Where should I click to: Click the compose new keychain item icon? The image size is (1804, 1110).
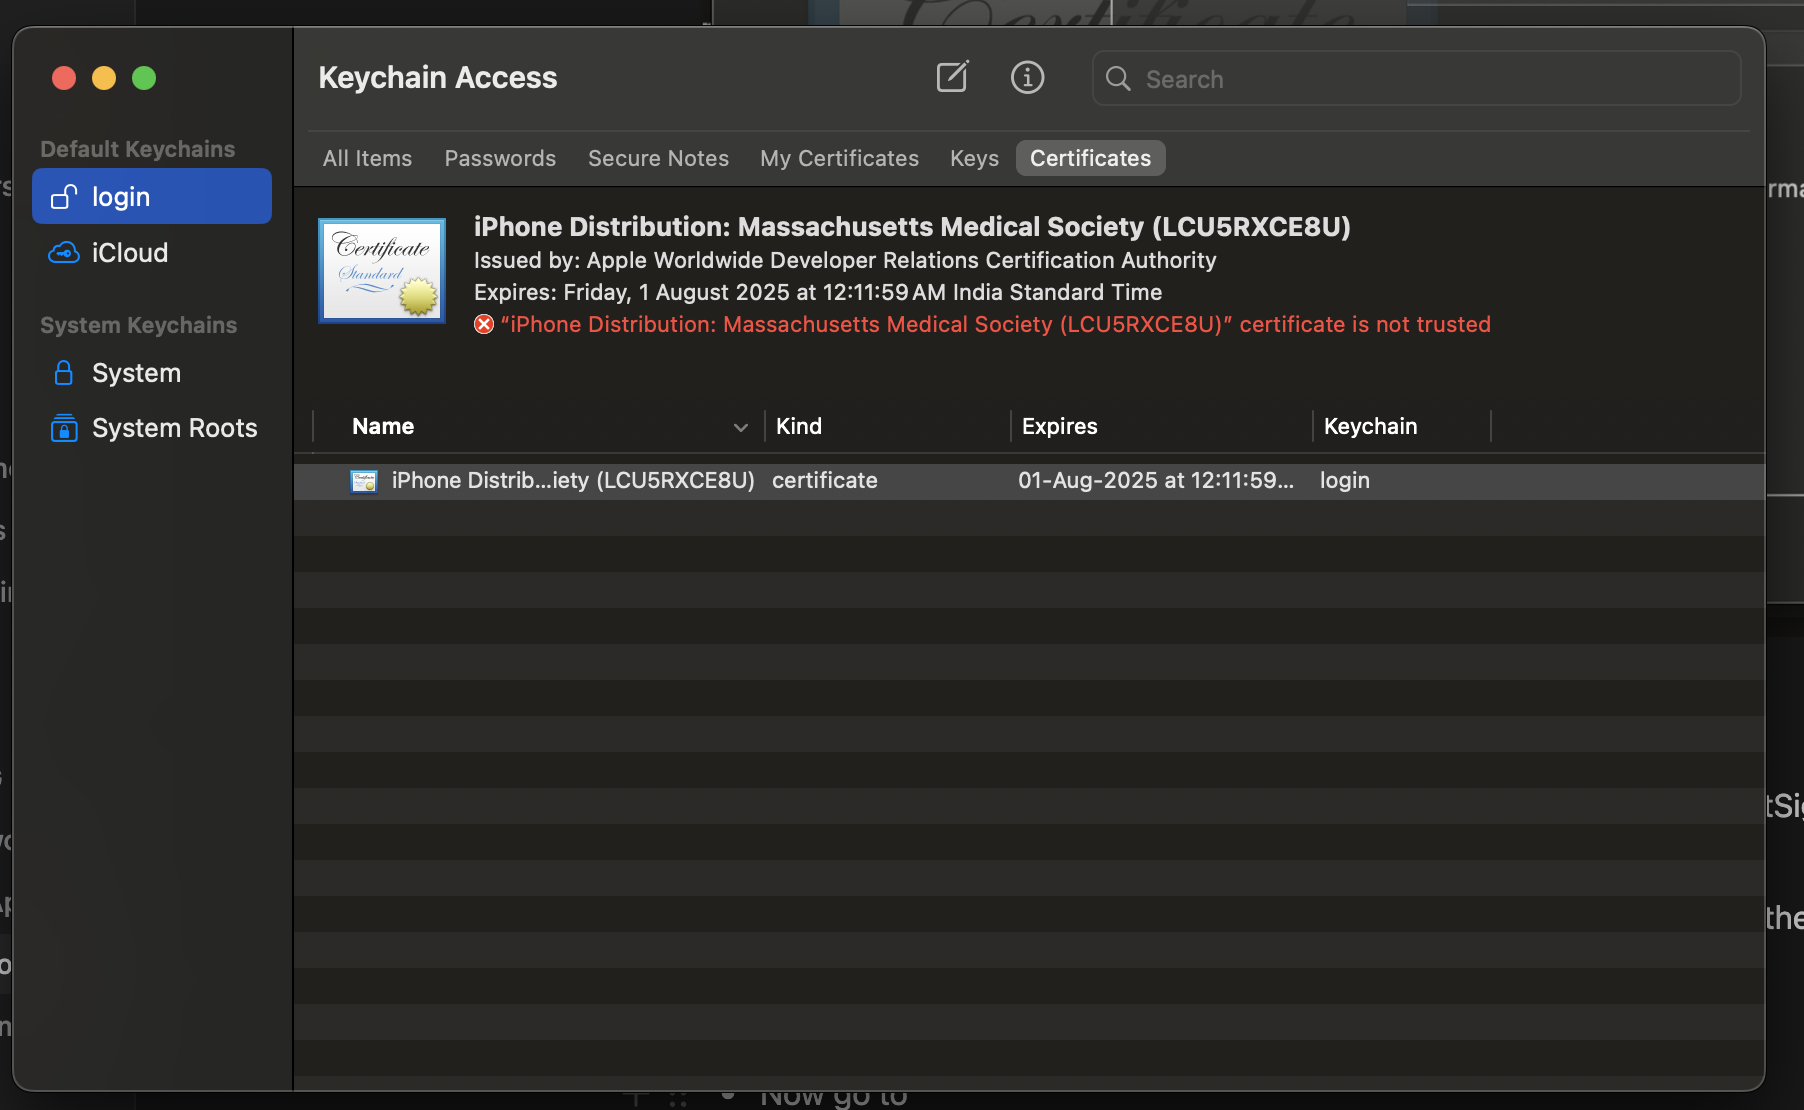pos(952,77)
